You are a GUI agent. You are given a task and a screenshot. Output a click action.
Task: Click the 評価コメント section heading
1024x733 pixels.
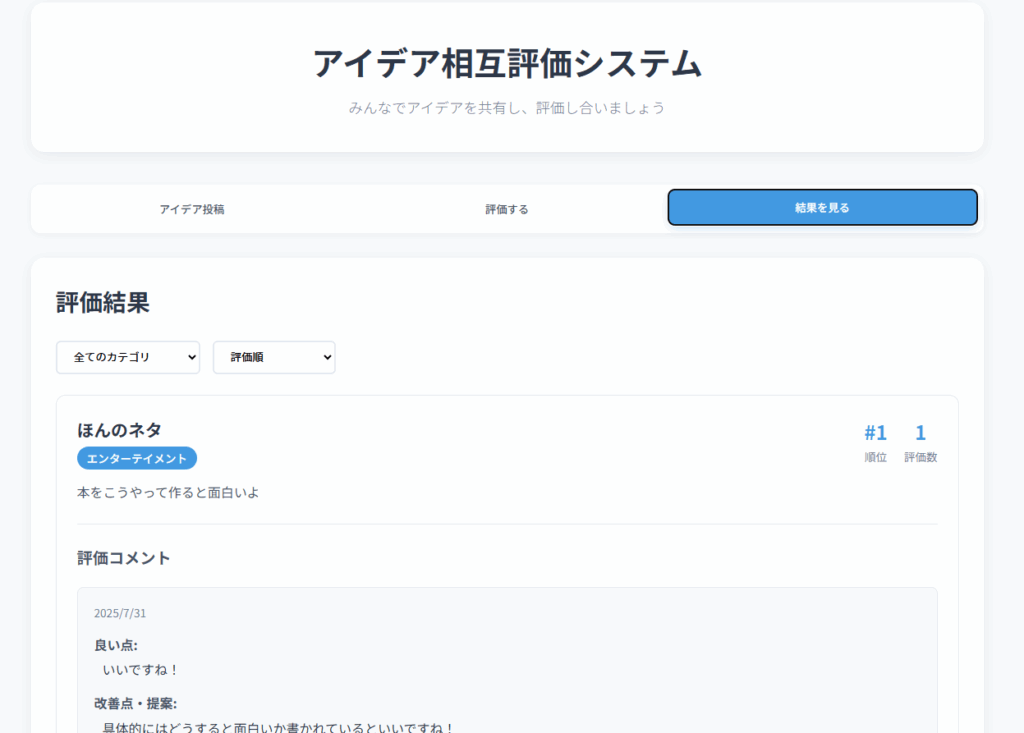pos(124,558)
